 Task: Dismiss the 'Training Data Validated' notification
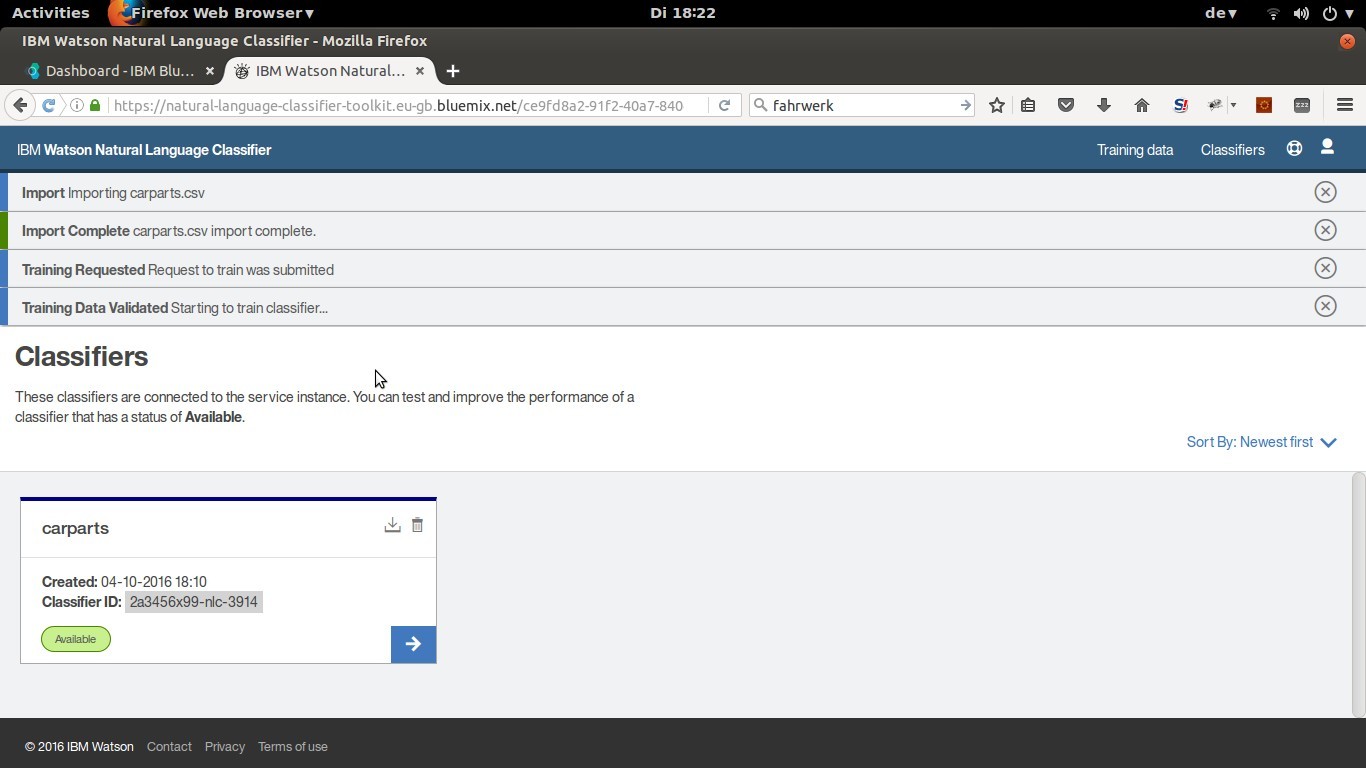click(1325, 306)
